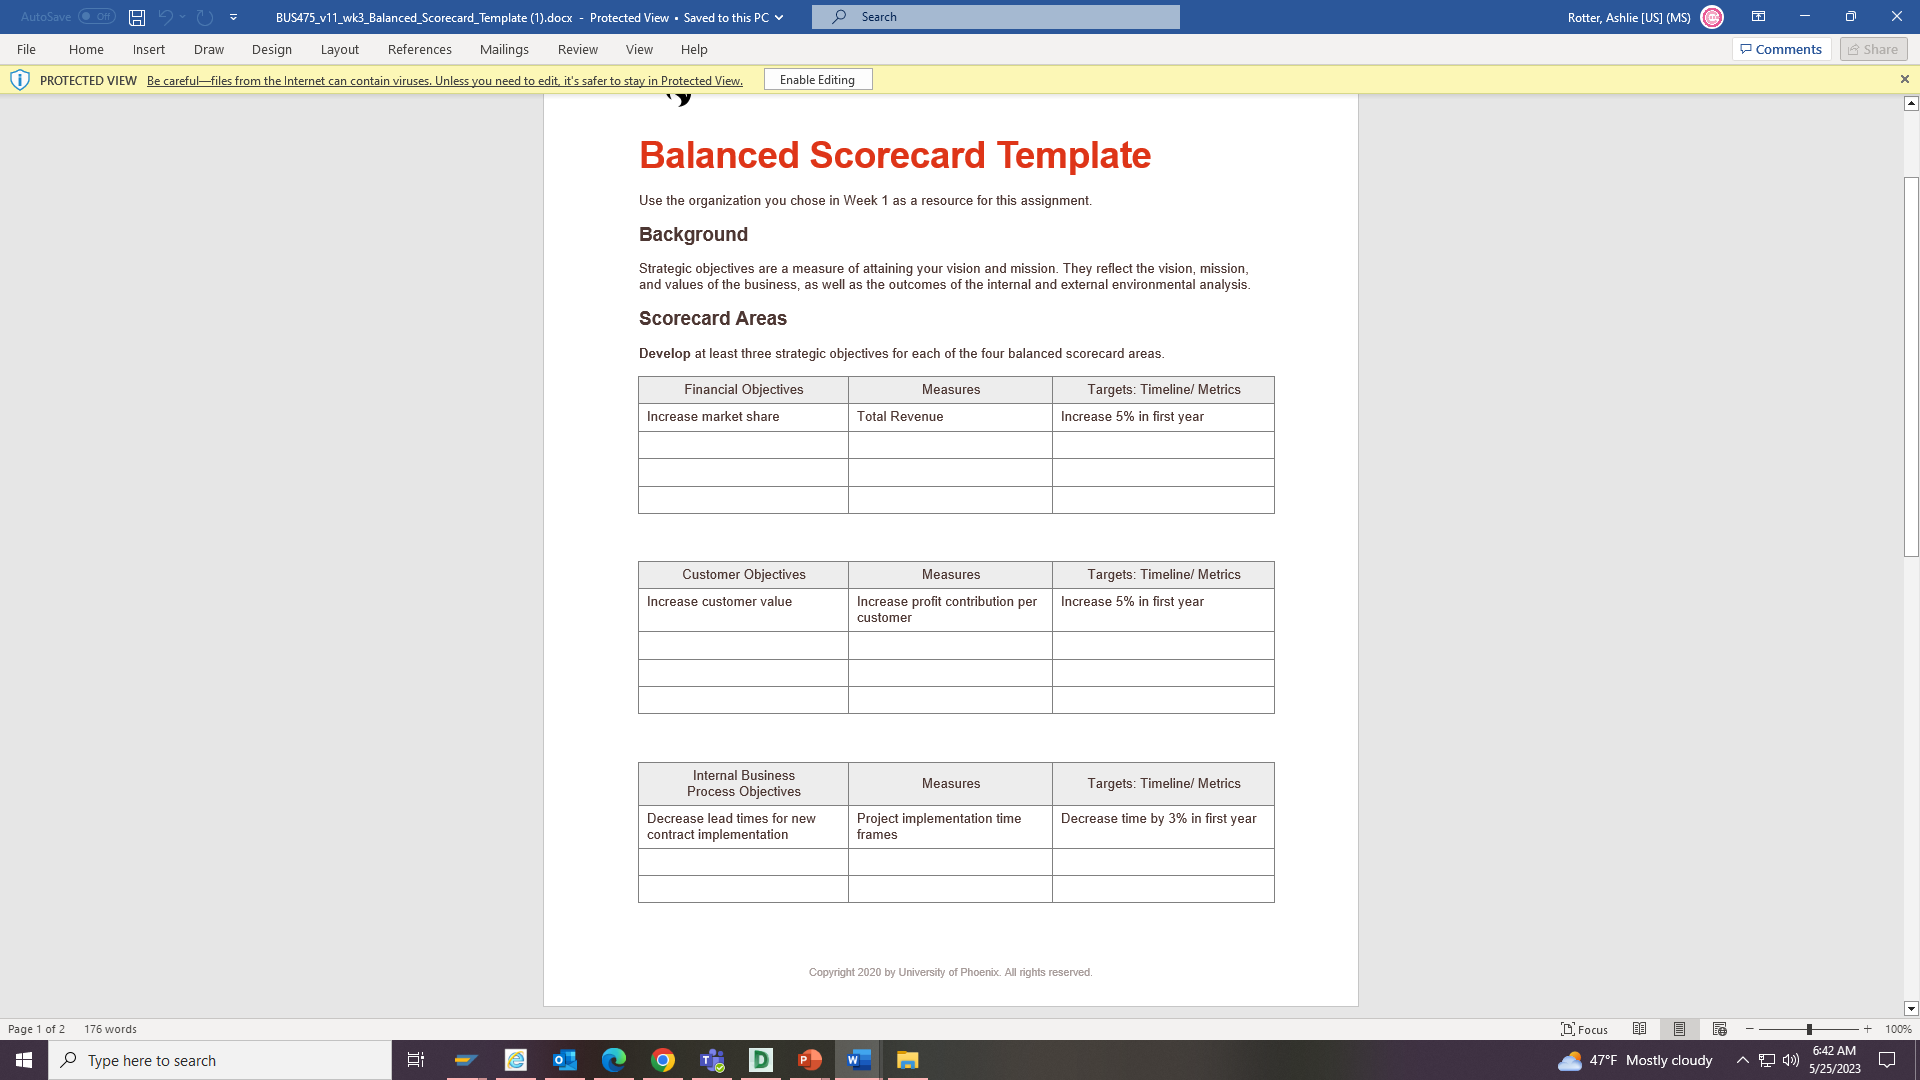Image resolution: width=1920 pixels, height=1080 pixels.
Task: Close the Protected View message bar
Action: click(1904, 80)
